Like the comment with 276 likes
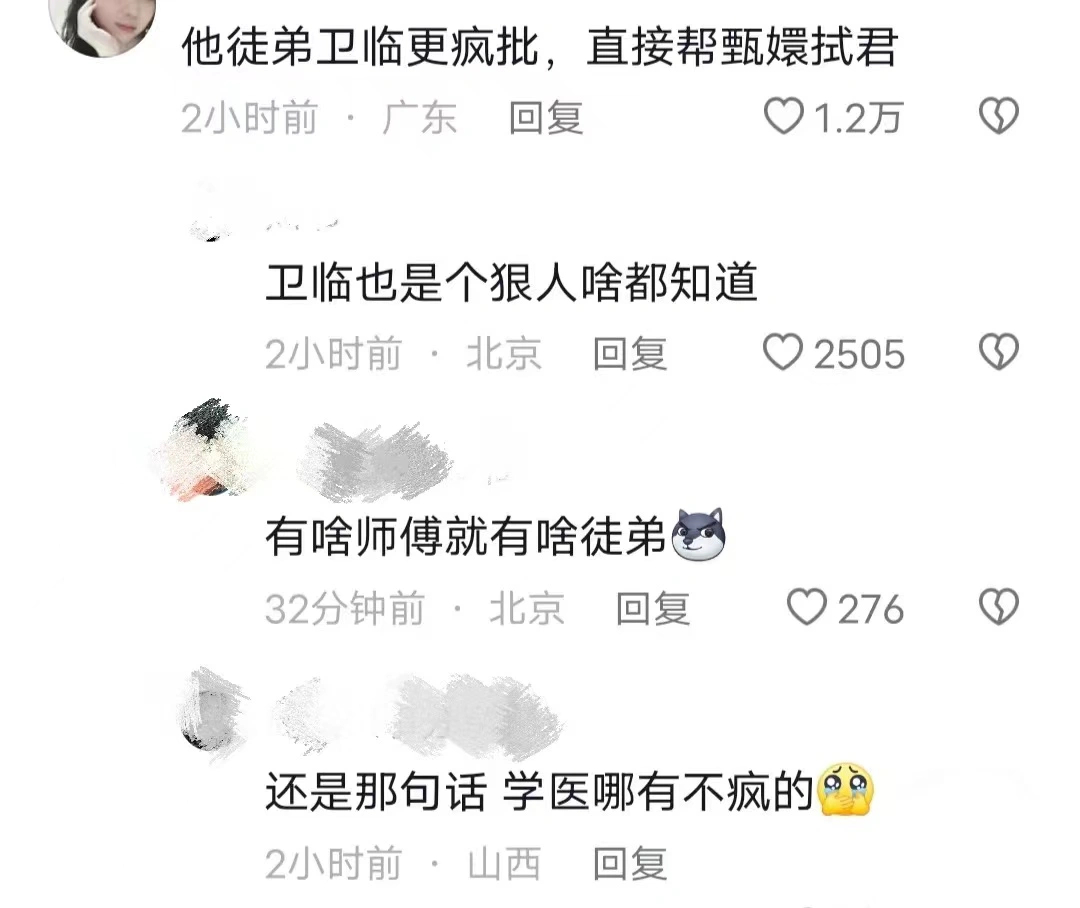1080x908 pixels. click(x=807, y=607)
